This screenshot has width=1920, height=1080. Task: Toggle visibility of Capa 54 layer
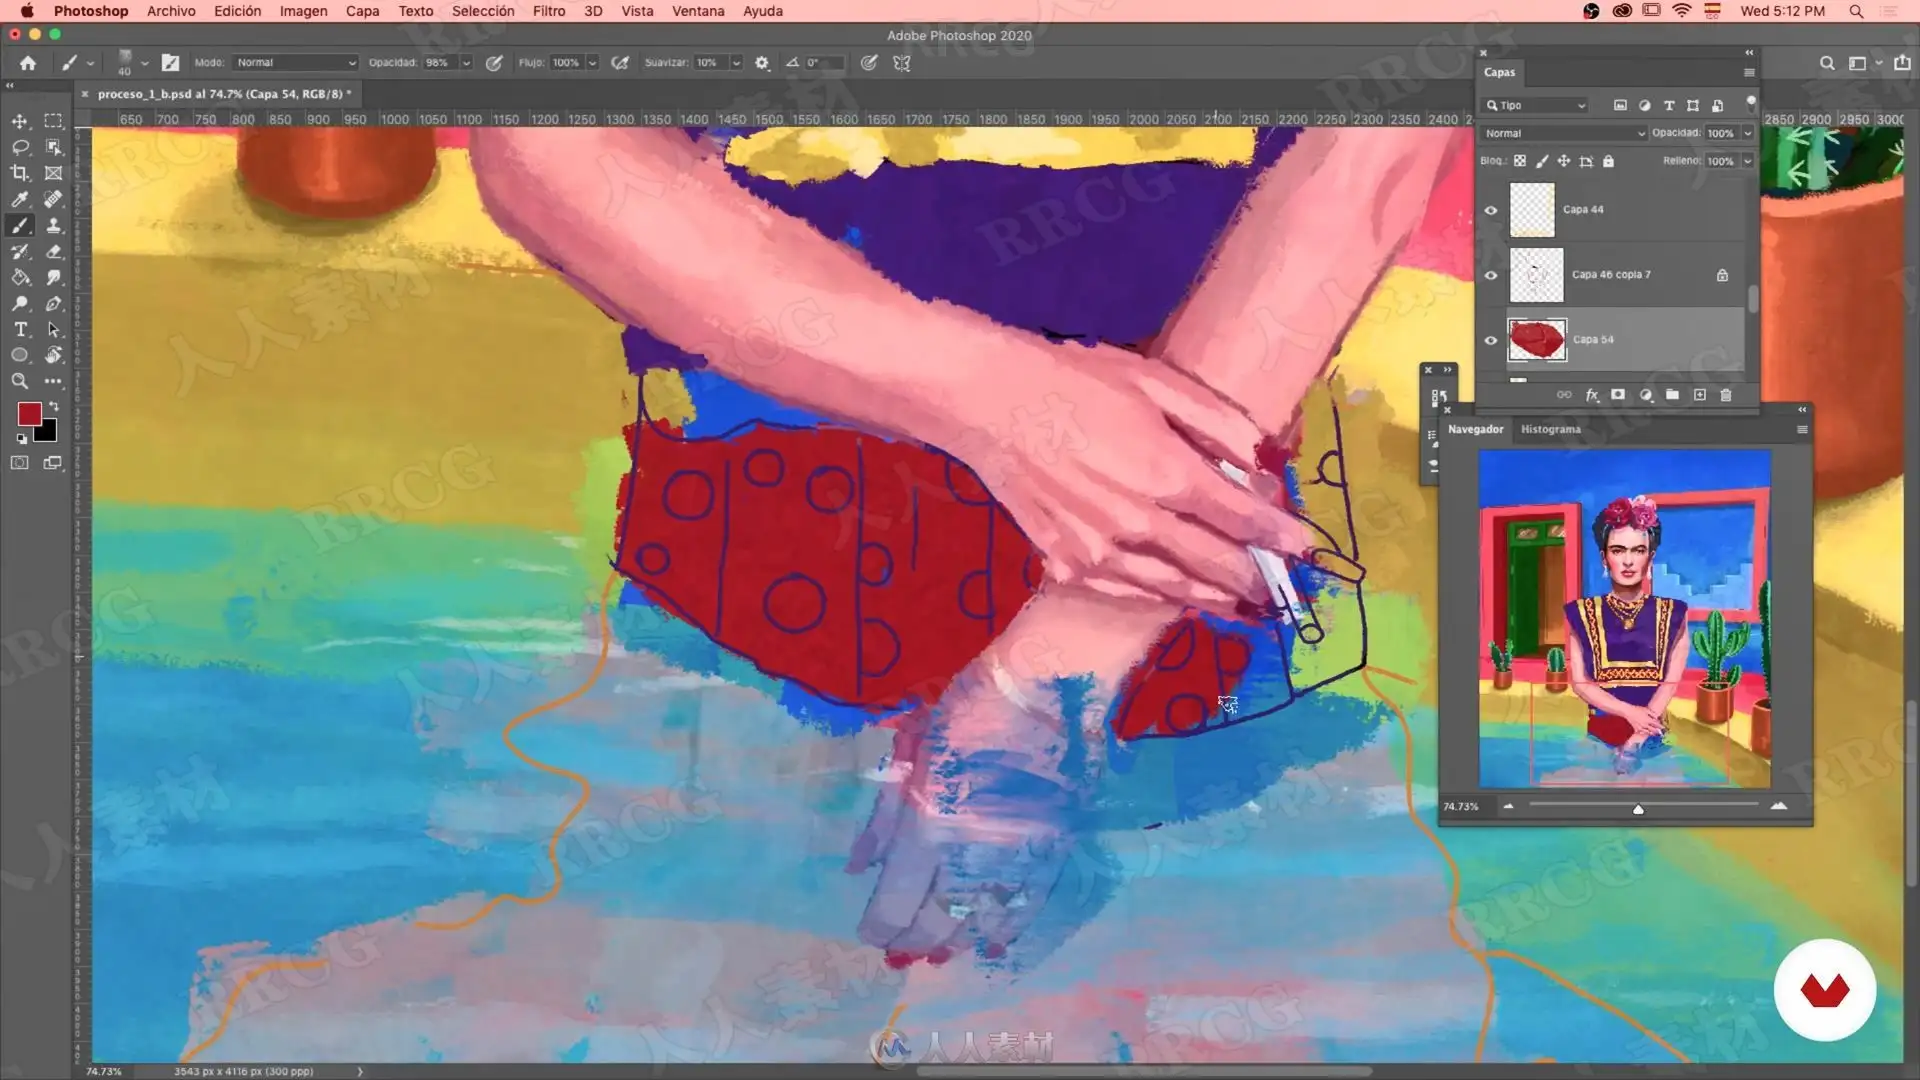[1491, 340]
